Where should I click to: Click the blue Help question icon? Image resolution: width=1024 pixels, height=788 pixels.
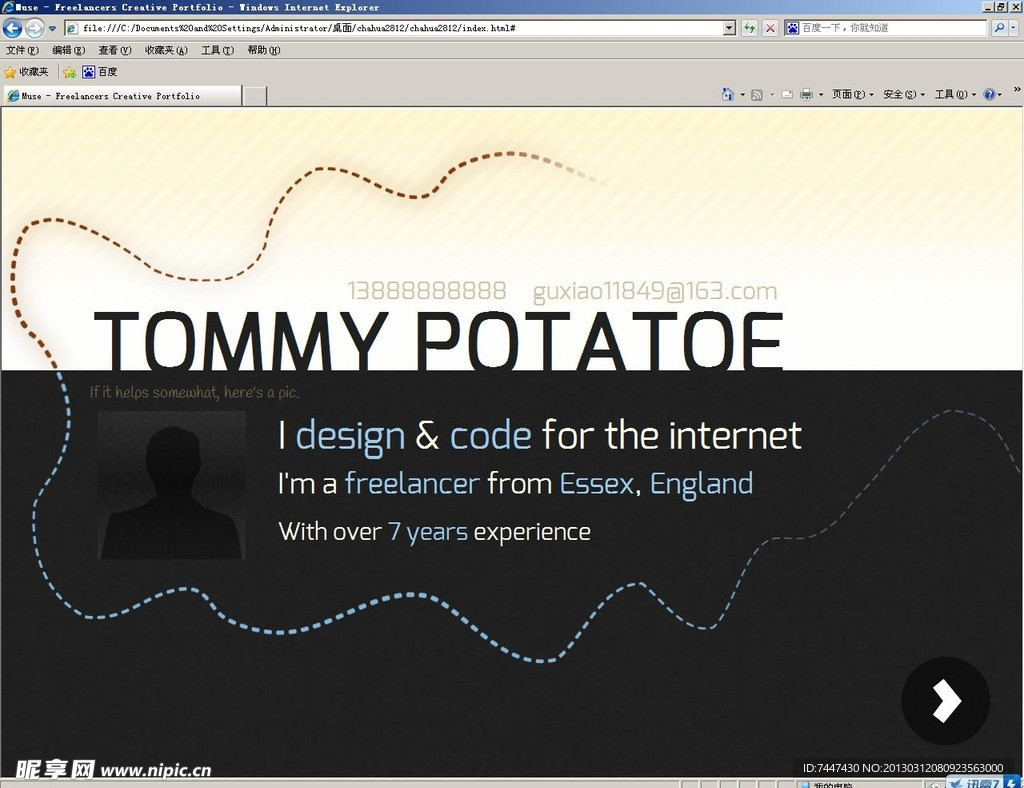pyautogui.click(x=989, y=95)
